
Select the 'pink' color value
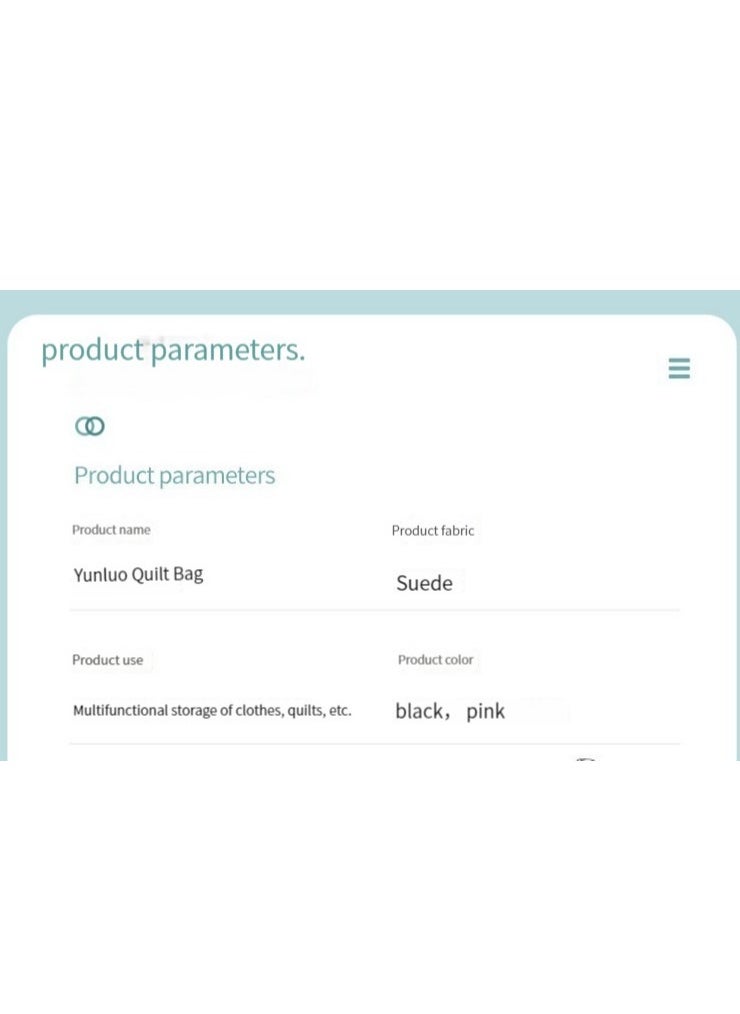click(x=485, y=711)
